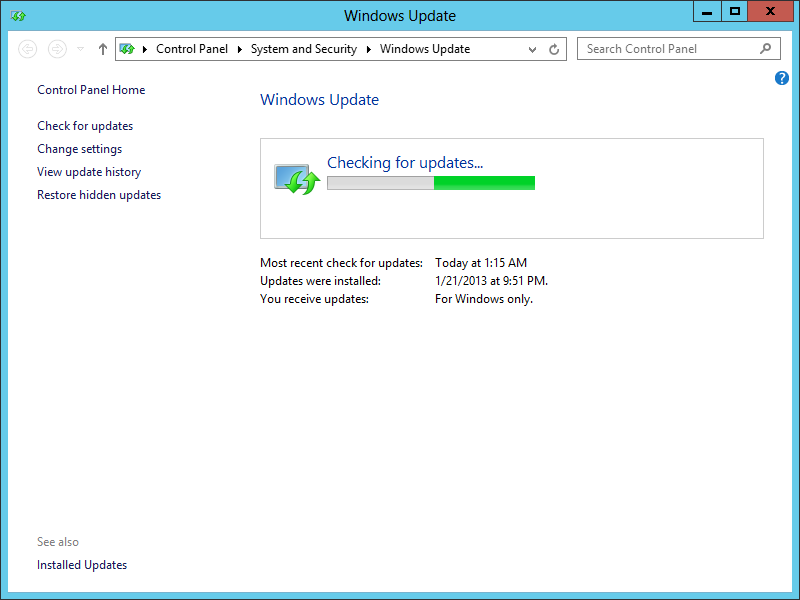Click the magnifier icon in the search box
The height and width of the screenshot is (600, 800).
766,48
